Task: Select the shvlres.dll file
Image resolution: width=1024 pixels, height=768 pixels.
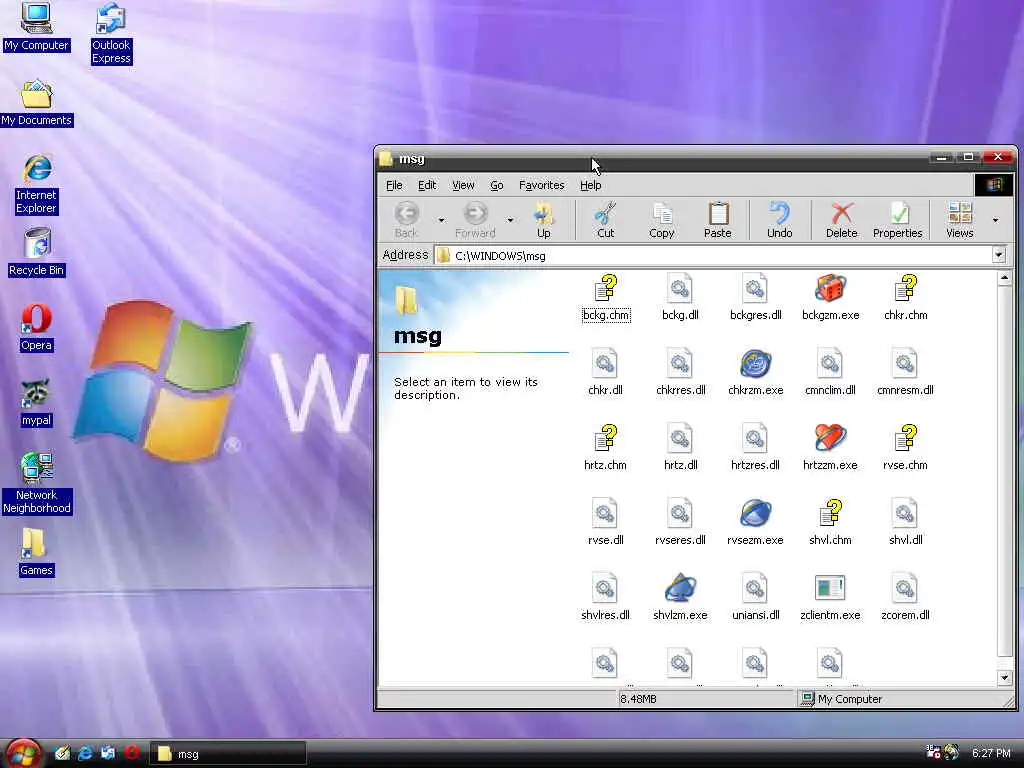Action: click(605, 598)
